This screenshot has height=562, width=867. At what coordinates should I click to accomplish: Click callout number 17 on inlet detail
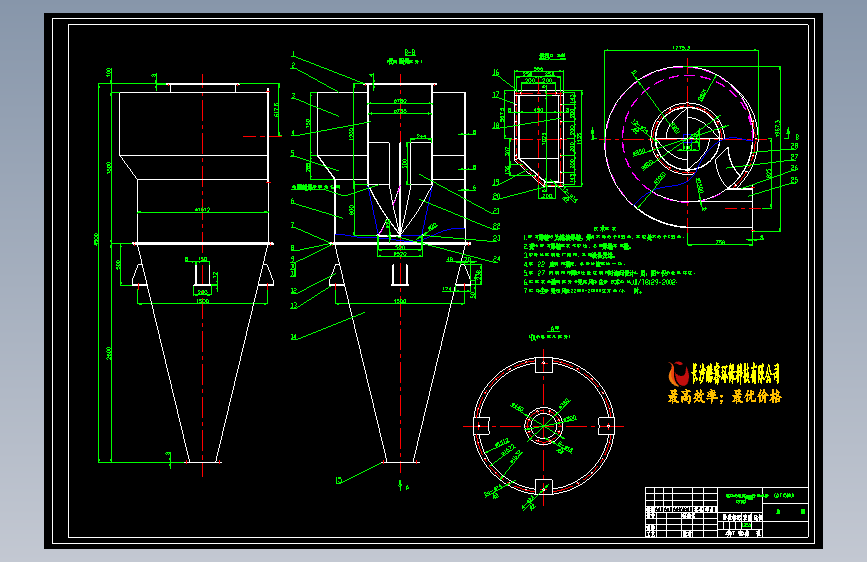point(496,95)
